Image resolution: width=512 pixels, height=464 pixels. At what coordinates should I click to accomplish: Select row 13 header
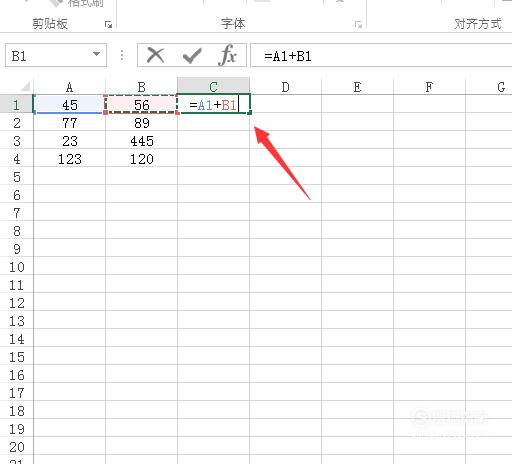click(x=17, y=320)
